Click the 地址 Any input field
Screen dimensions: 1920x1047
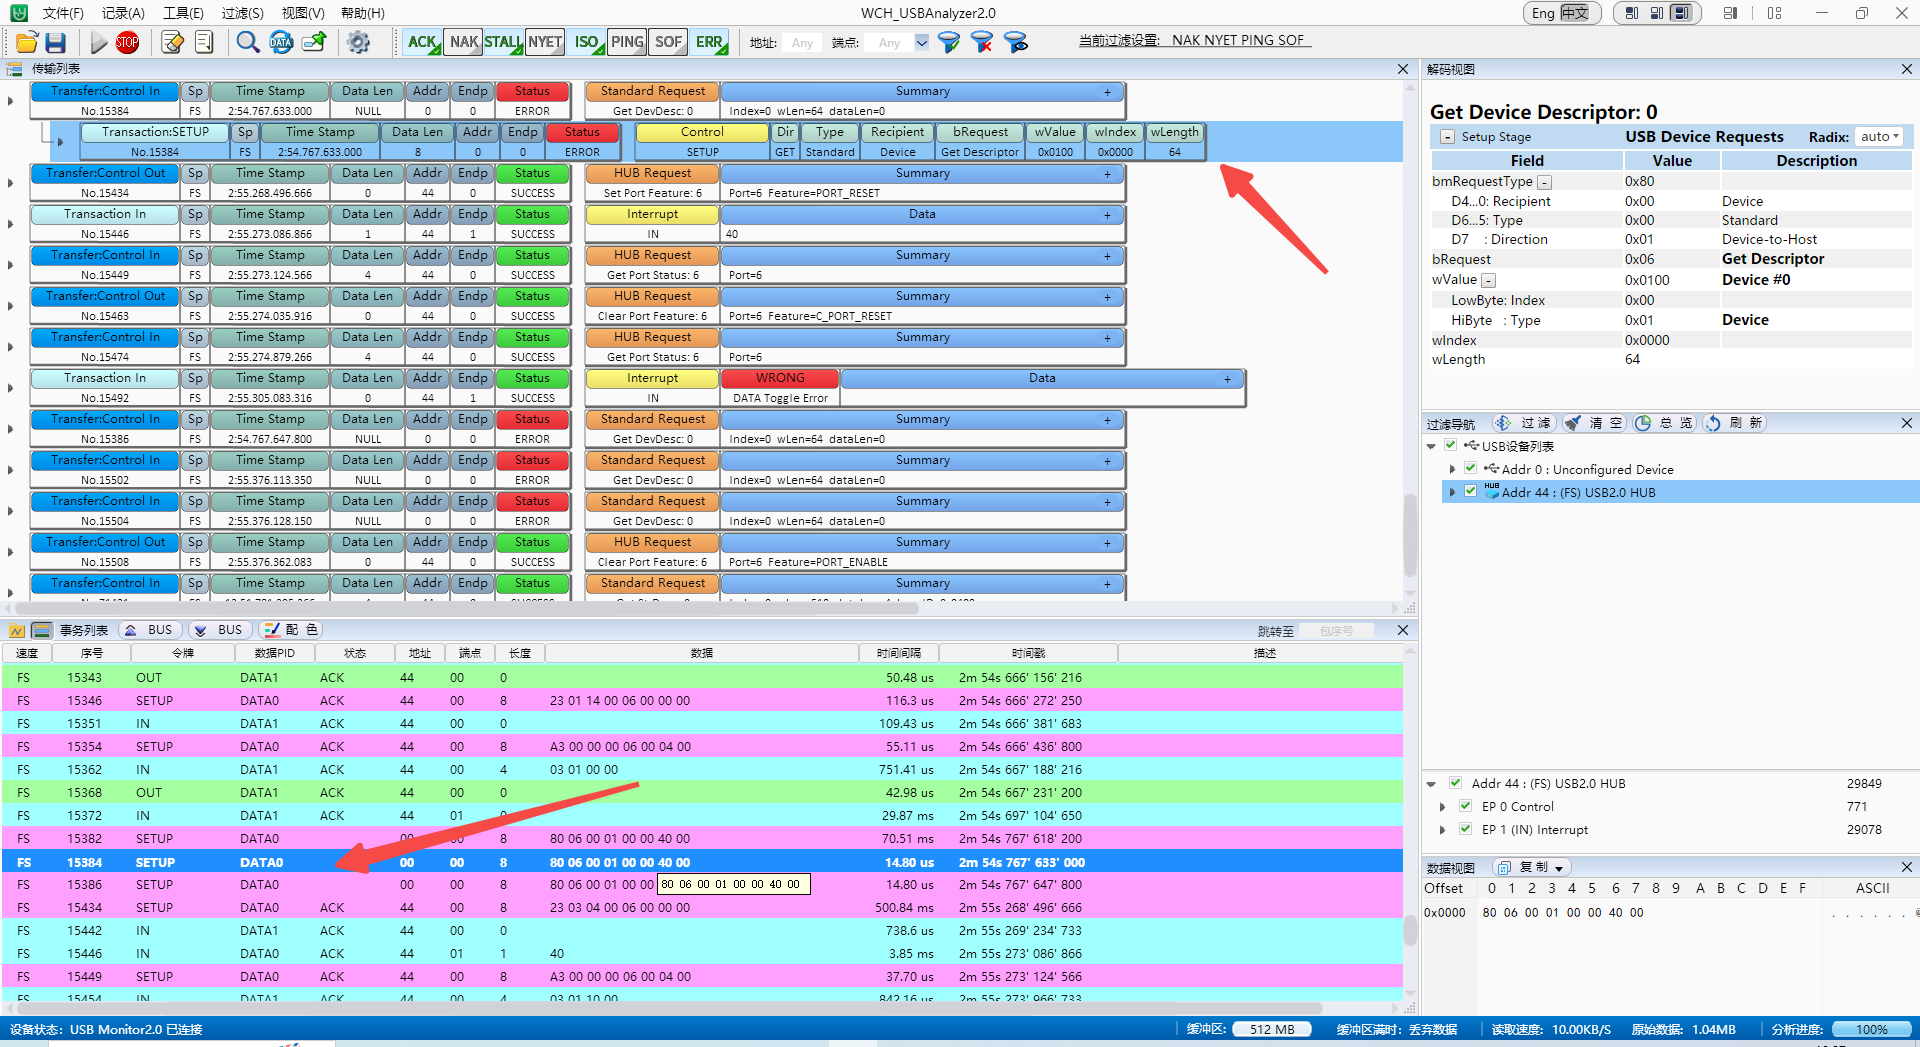(x=801, y=42)
